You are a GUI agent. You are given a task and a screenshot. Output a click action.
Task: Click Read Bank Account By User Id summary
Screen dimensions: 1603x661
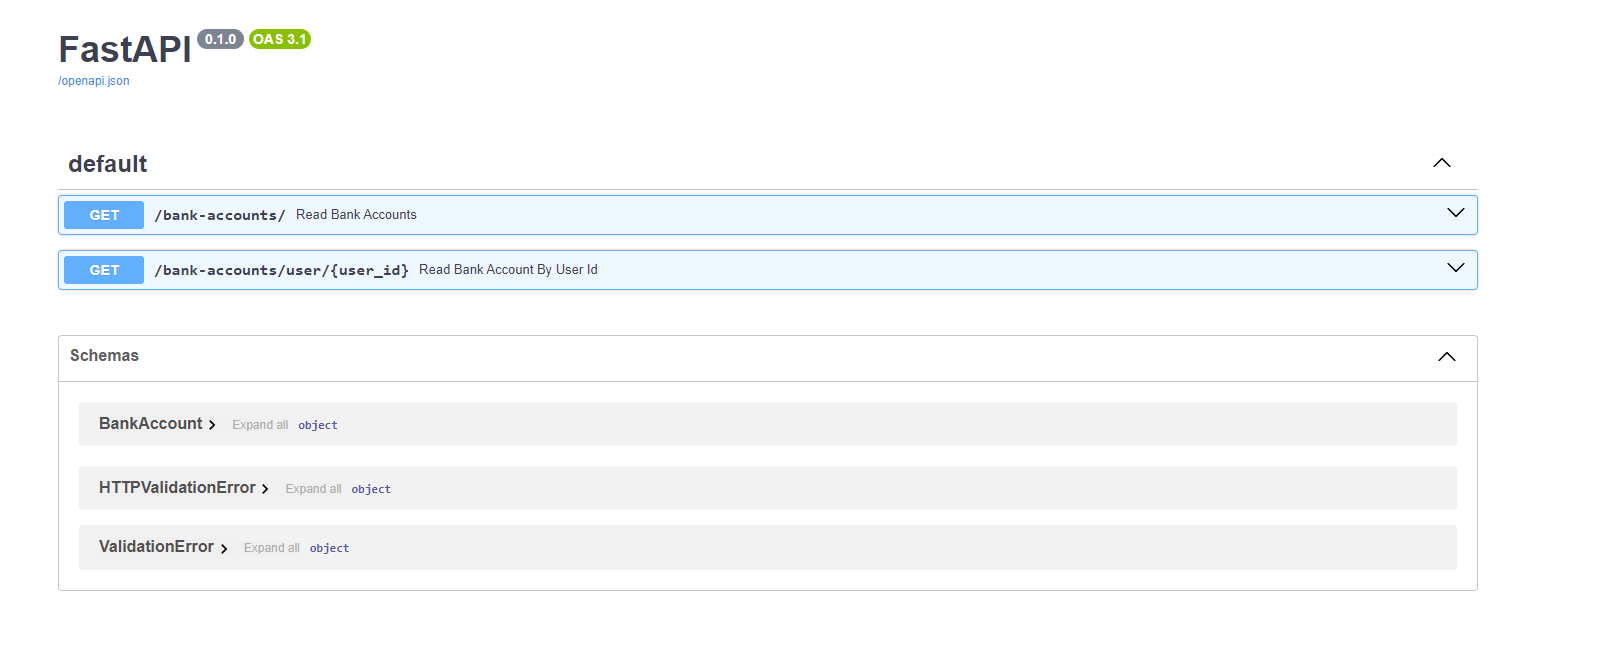coord(508,270)
